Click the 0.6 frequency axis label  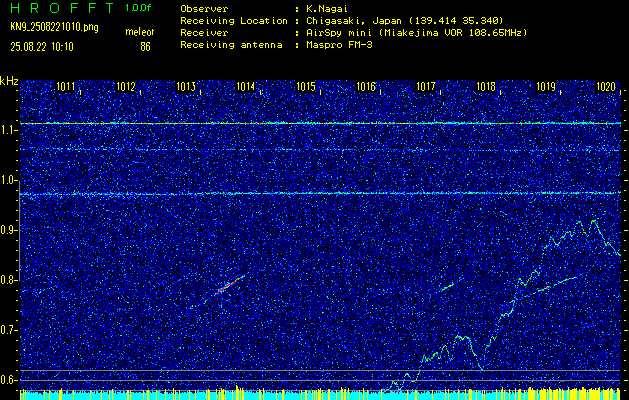(6, 380)
